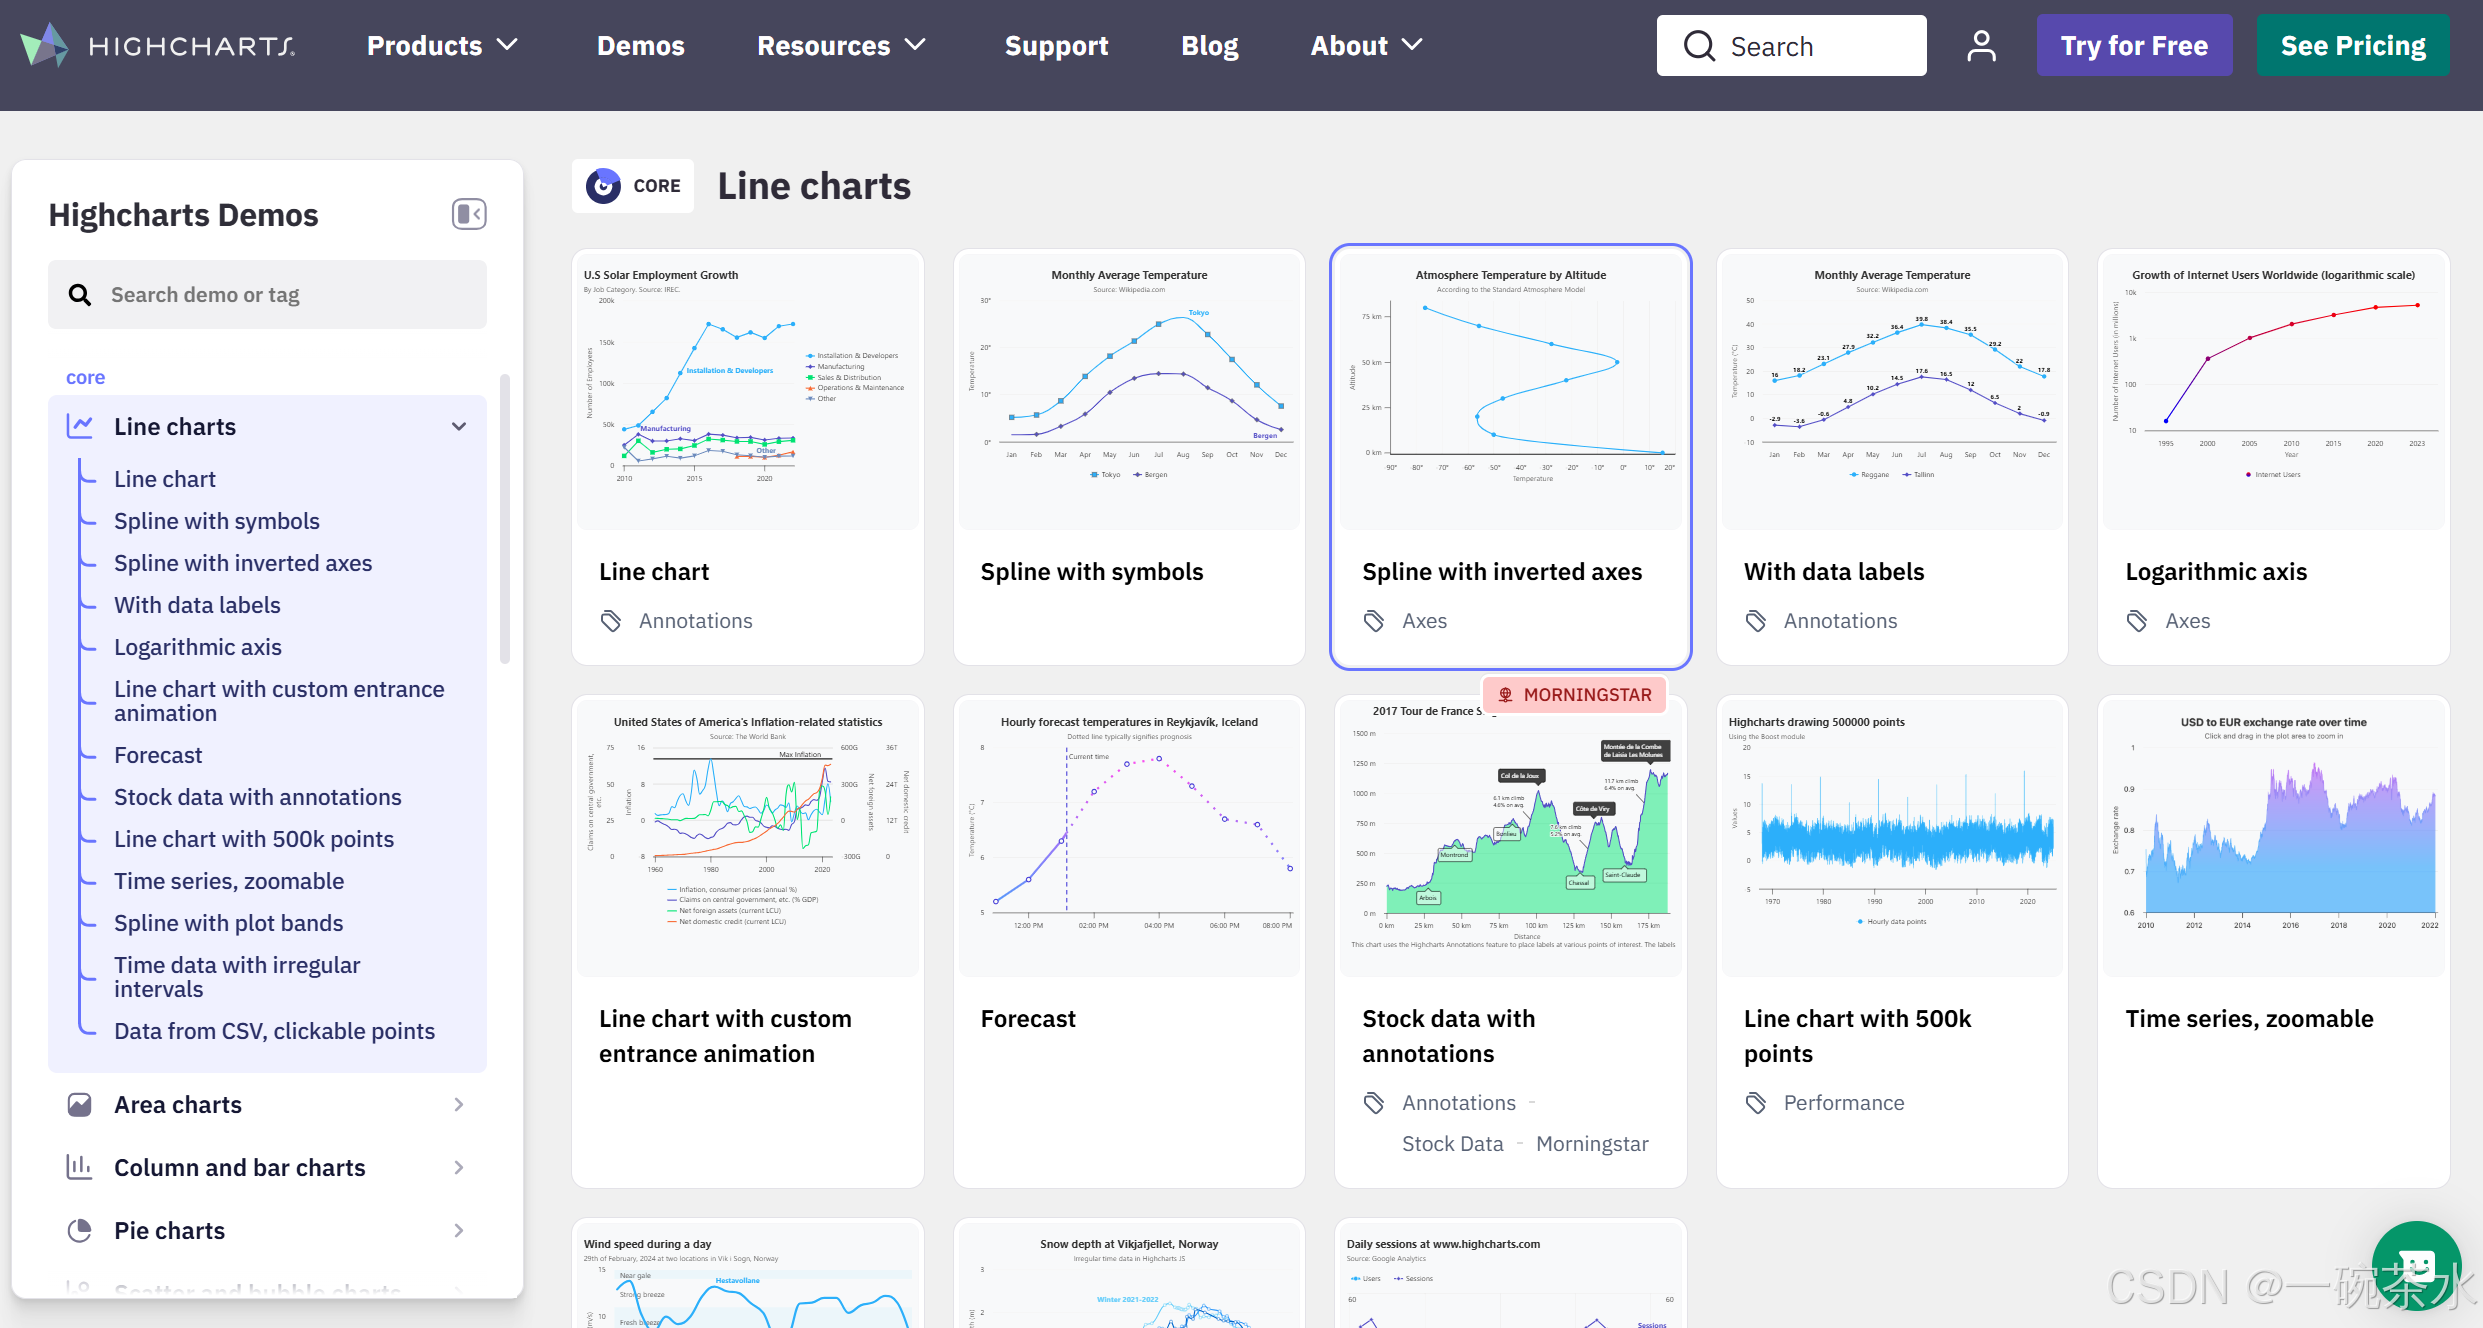2483x1328 pixels.
Task: Click the Column and bar charts icon
Action: [80, 1167]
